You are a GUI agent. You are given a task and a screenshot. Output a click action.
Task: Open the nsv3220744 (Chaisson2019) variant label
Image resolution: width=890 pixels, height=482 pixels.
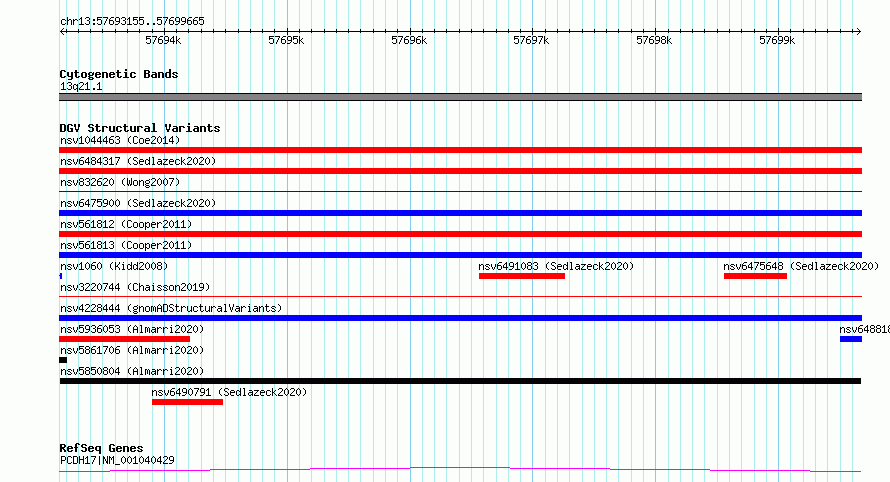click(135, 287)
